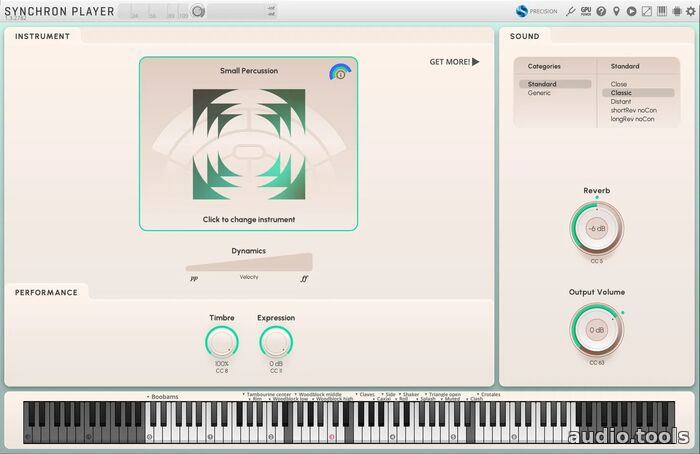This screenshot has width=700, height=454.
Task: Click the Synchron Precision logo
Action: coord(536,12)
